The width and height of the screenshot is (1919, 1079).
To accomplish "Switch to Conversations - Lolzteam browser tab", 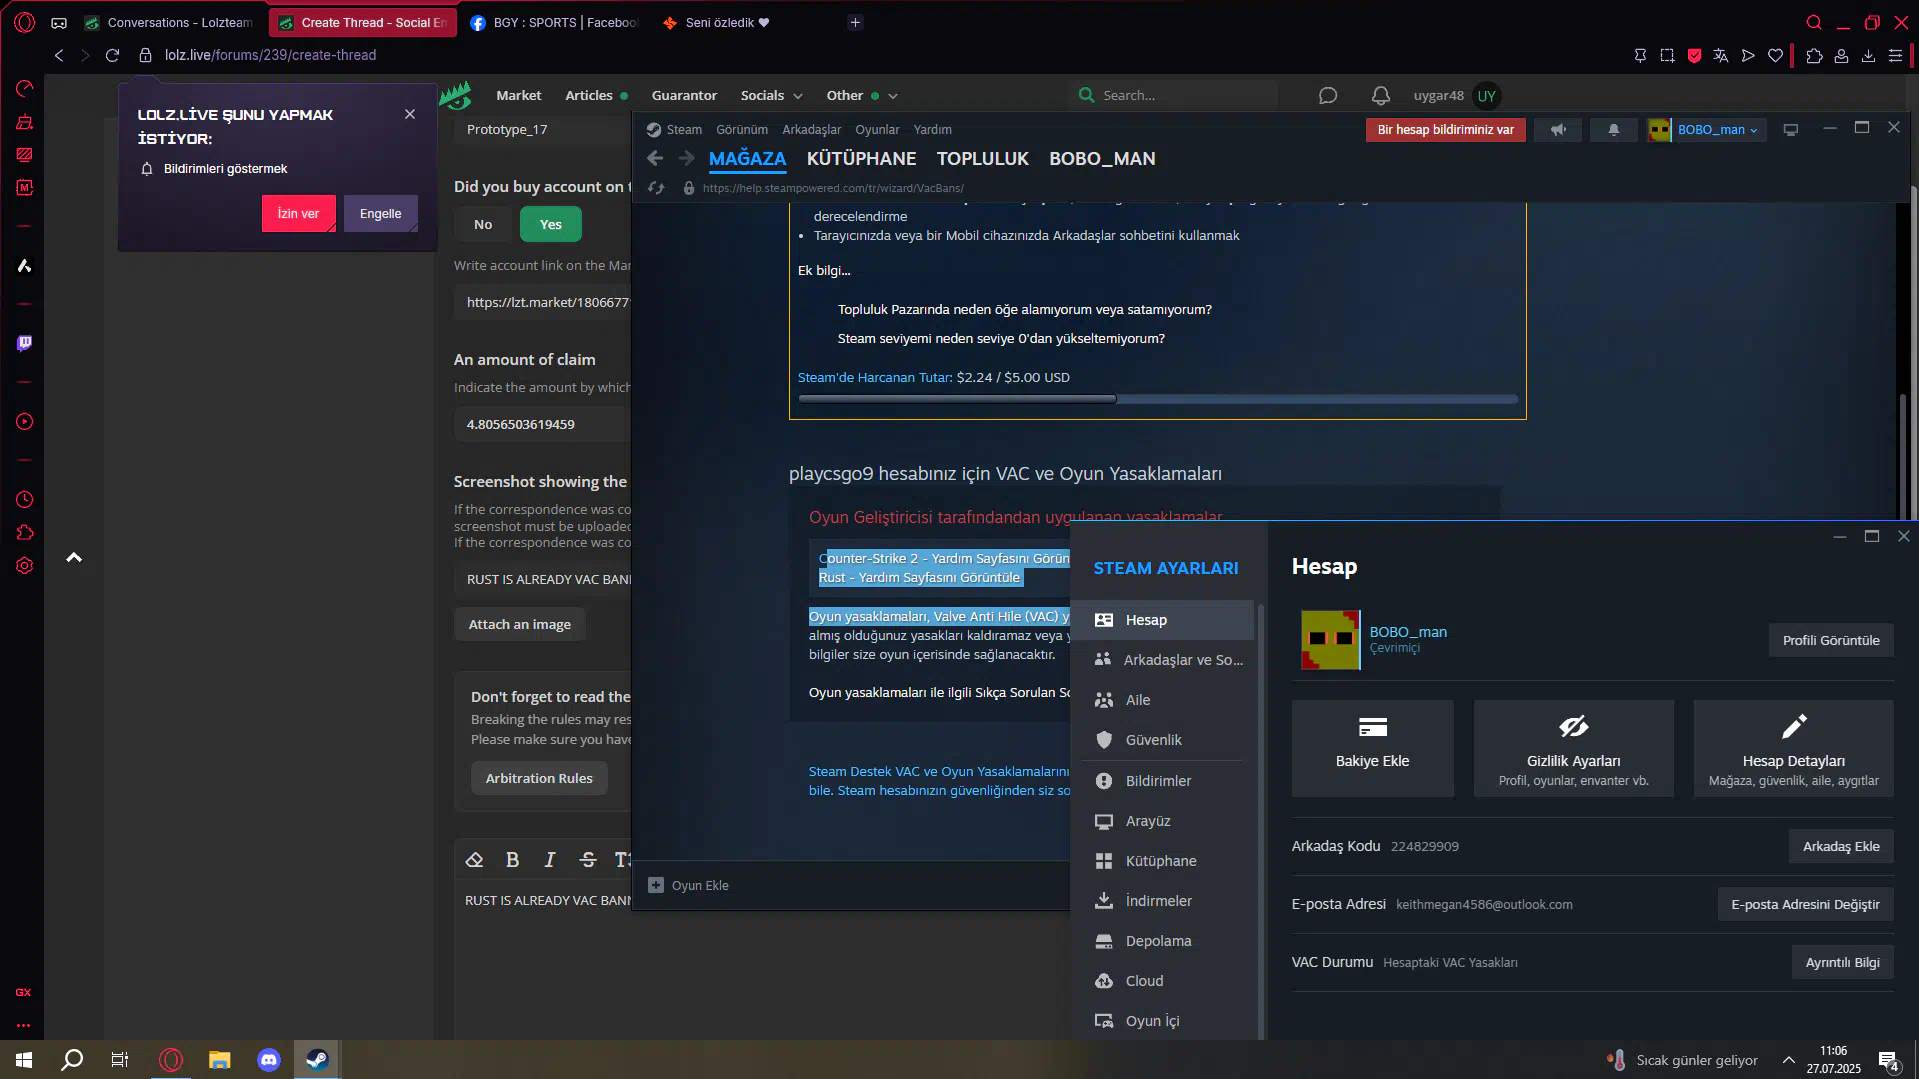I will [170, 23].
